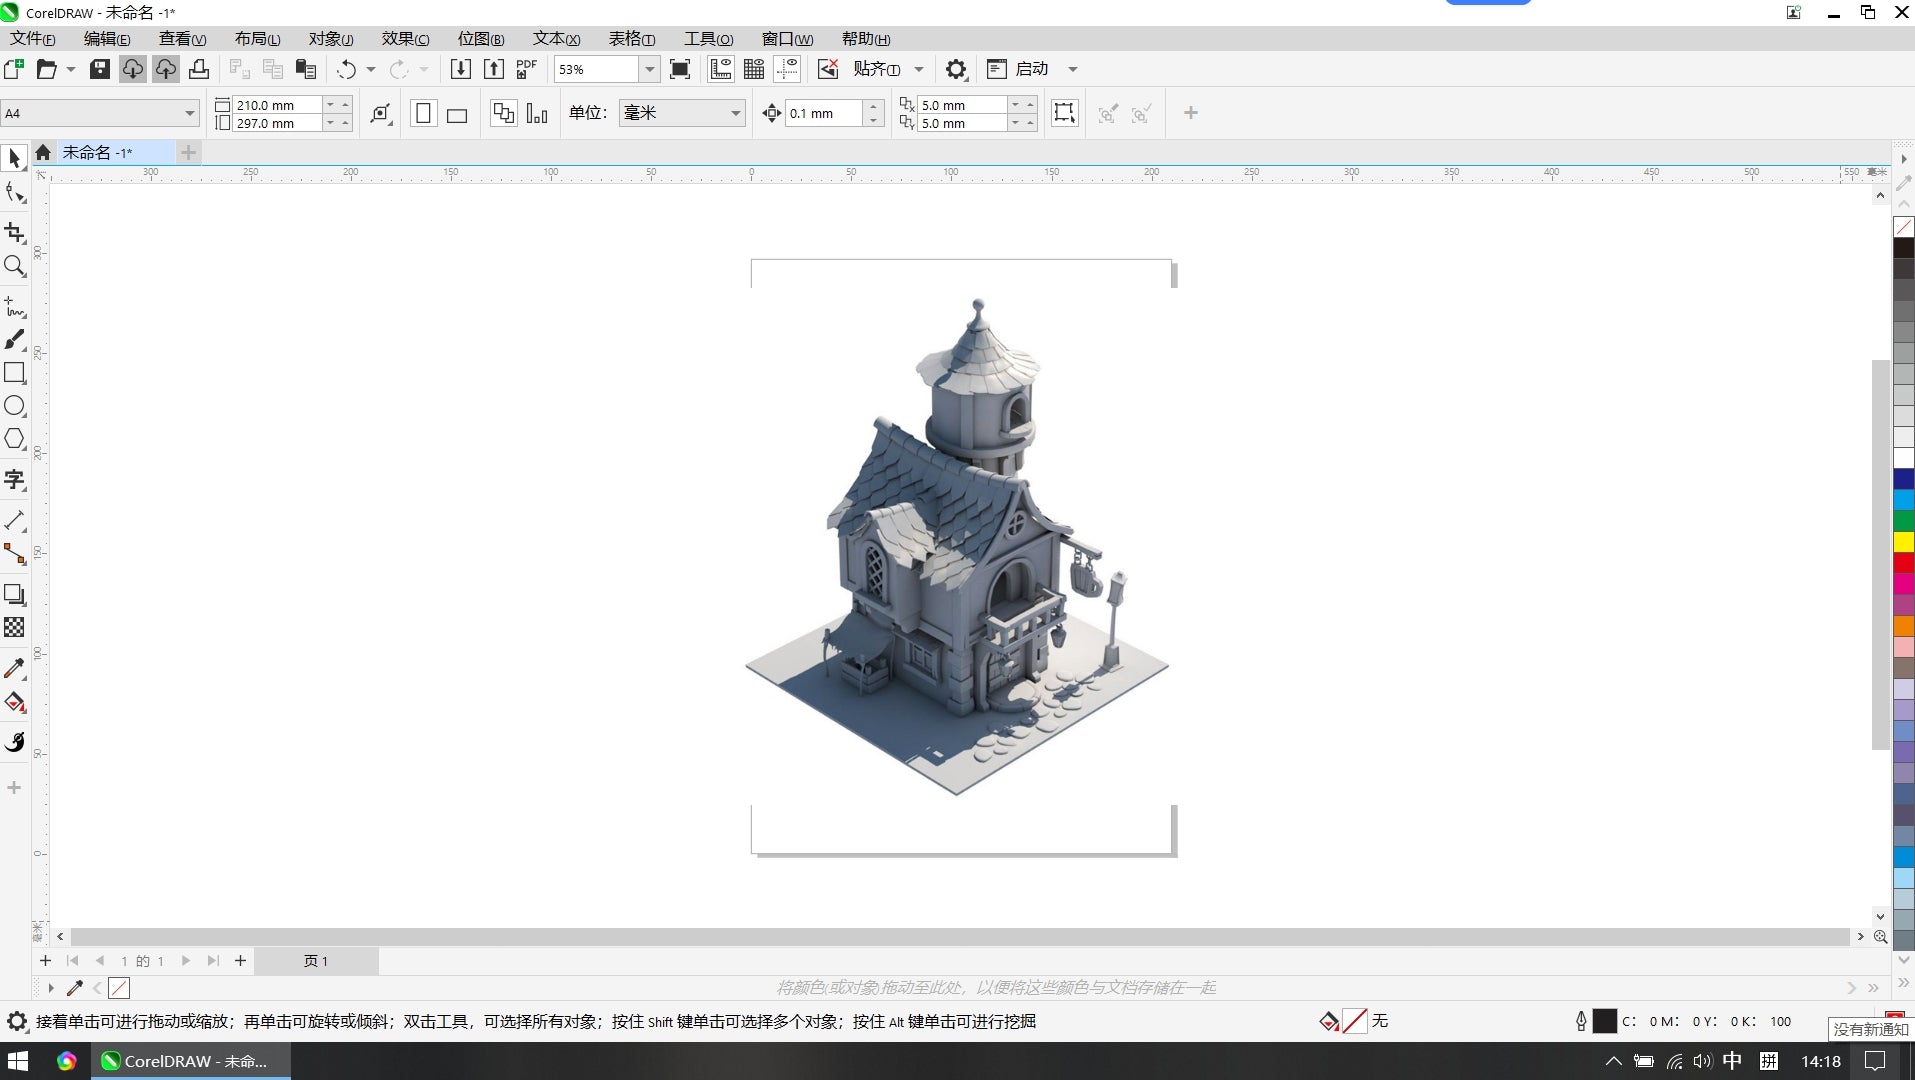Switch page to landscape orientation
This screenshot has width=1915, height=1080.
coord(457,114)
